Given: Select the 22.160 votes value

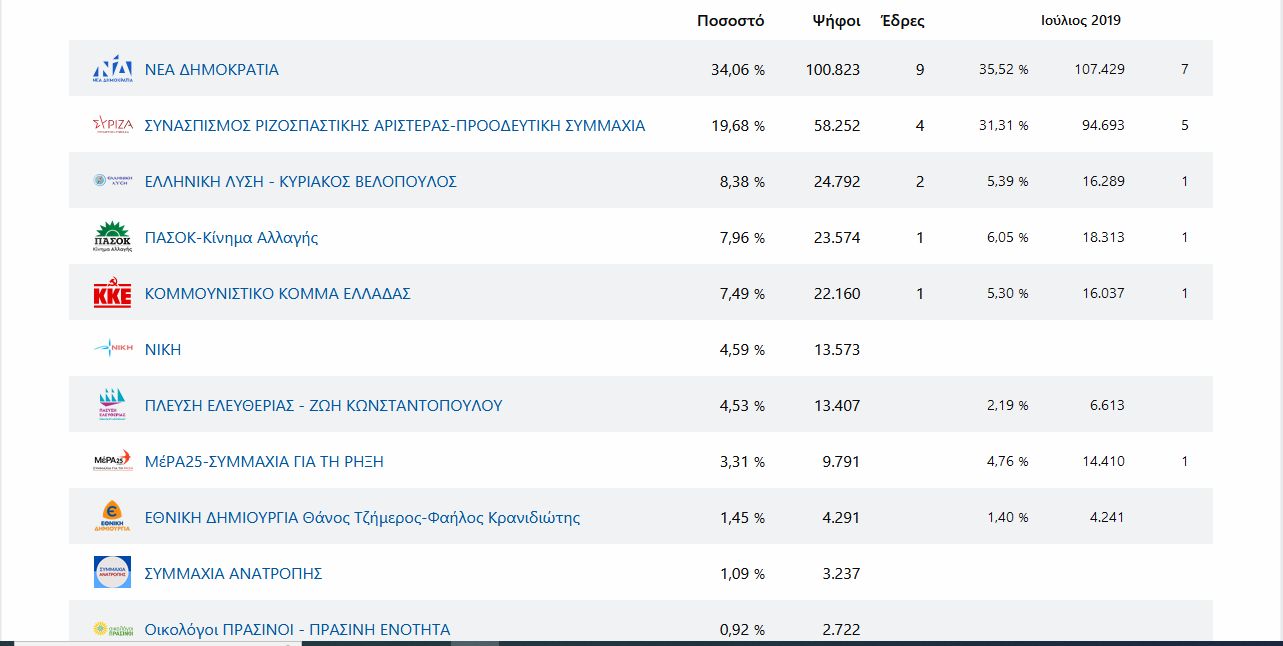Looking at the screenshot, I should [837, 294].
